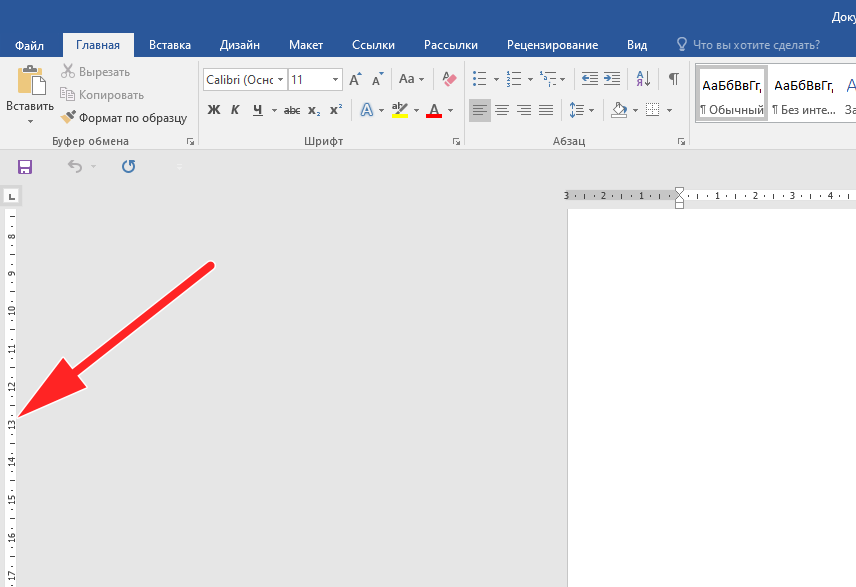Viewport: 856px width, 587px height.
Task: Toggle italic formatting (К)
Action: 235,110
